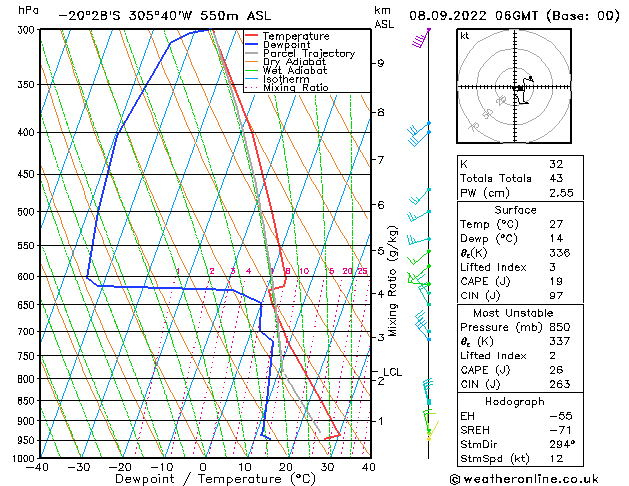Click the 500 hPa pressure label
Viewport: 629px width, 486px height.
click(28, 211)
